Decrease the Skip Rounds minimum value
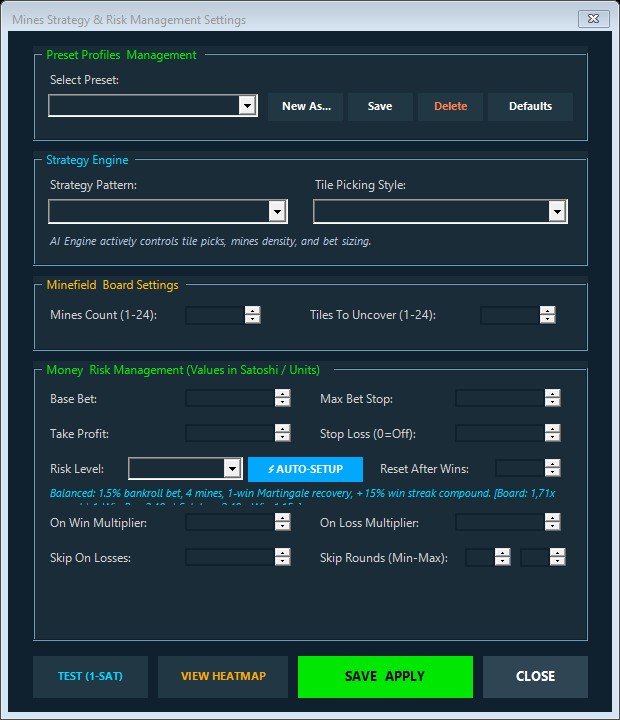This screenshot has height=720, width=620. click(x=502, y=561)
